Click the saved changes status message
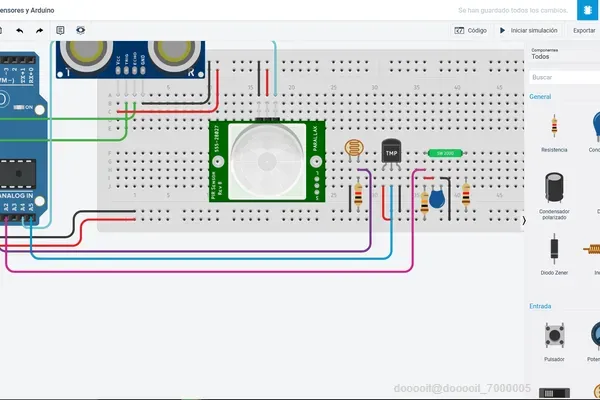This screenshot has width=600, height=400. point(513,10)
